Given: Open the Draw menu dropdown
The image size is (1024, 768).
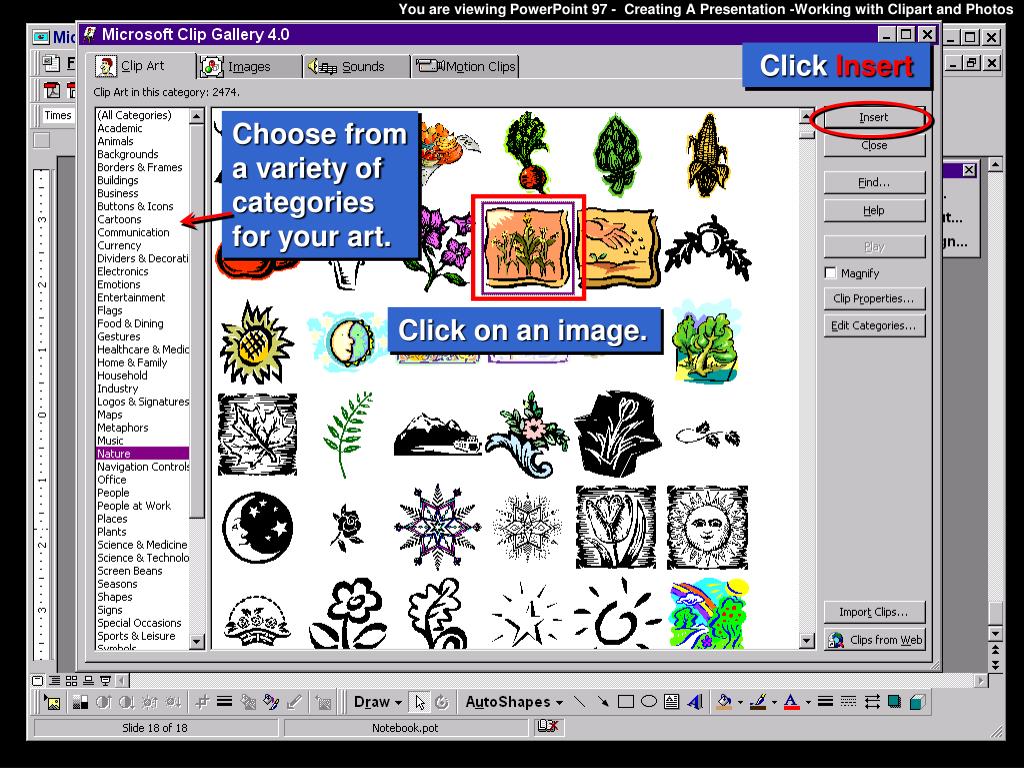Looking at the screenshot, I should [x=377, y=702].
